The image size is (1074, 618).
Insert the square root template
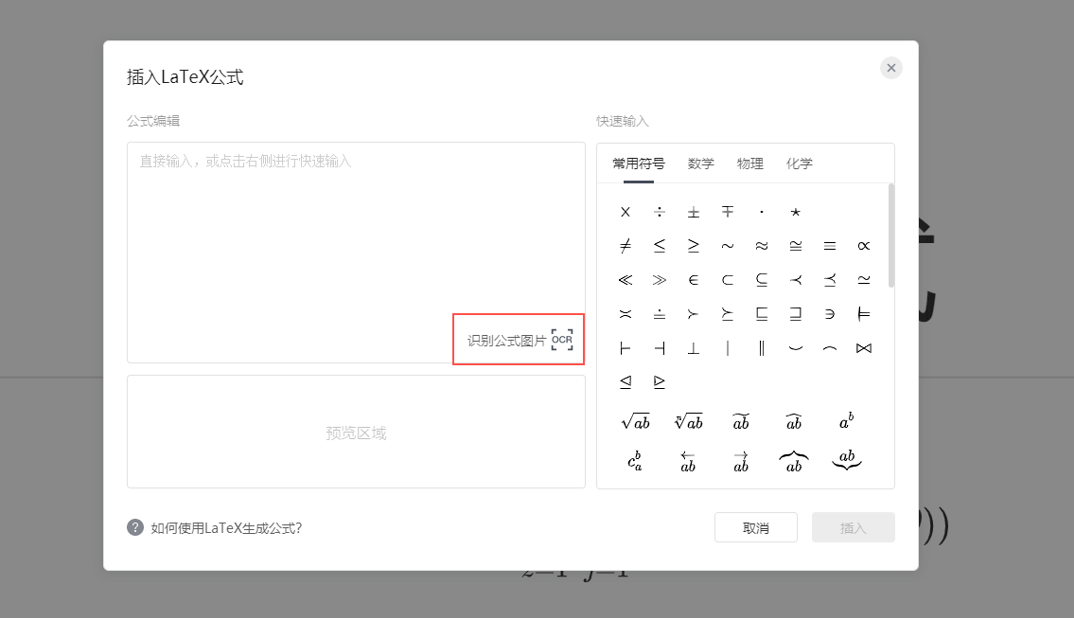637,420
